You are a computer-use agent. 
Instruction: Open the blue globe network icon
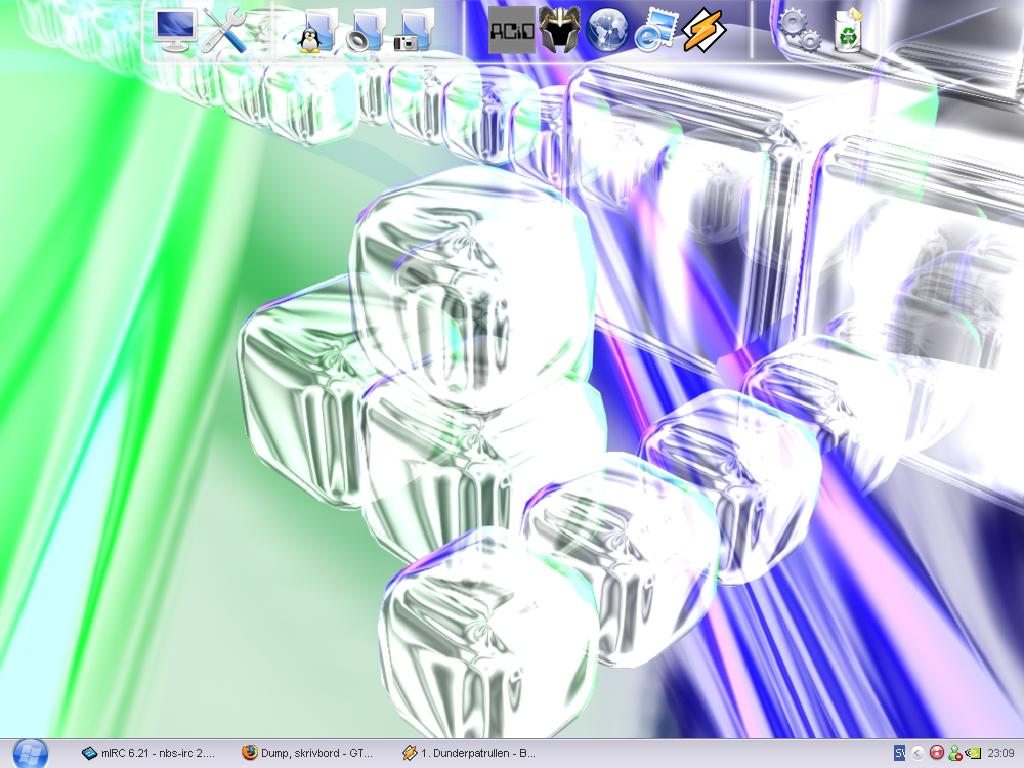click(x=608, y=30)
